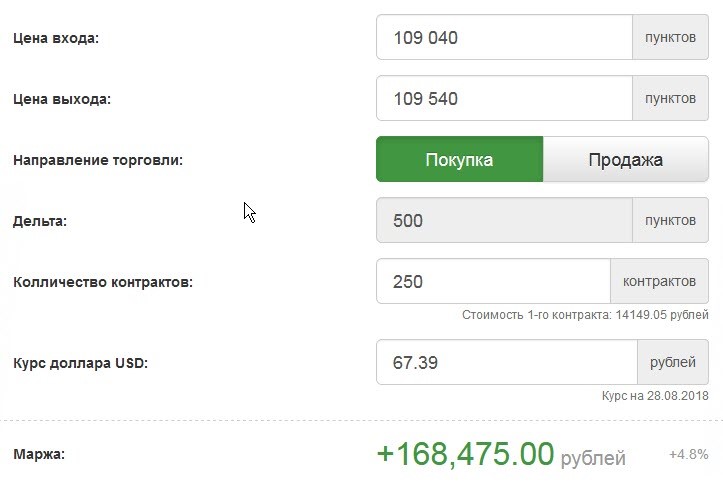Screen dimensions: 723x490
Task: Click the contract cost note 14149.05 рублей
Action: tap(585, 315)
